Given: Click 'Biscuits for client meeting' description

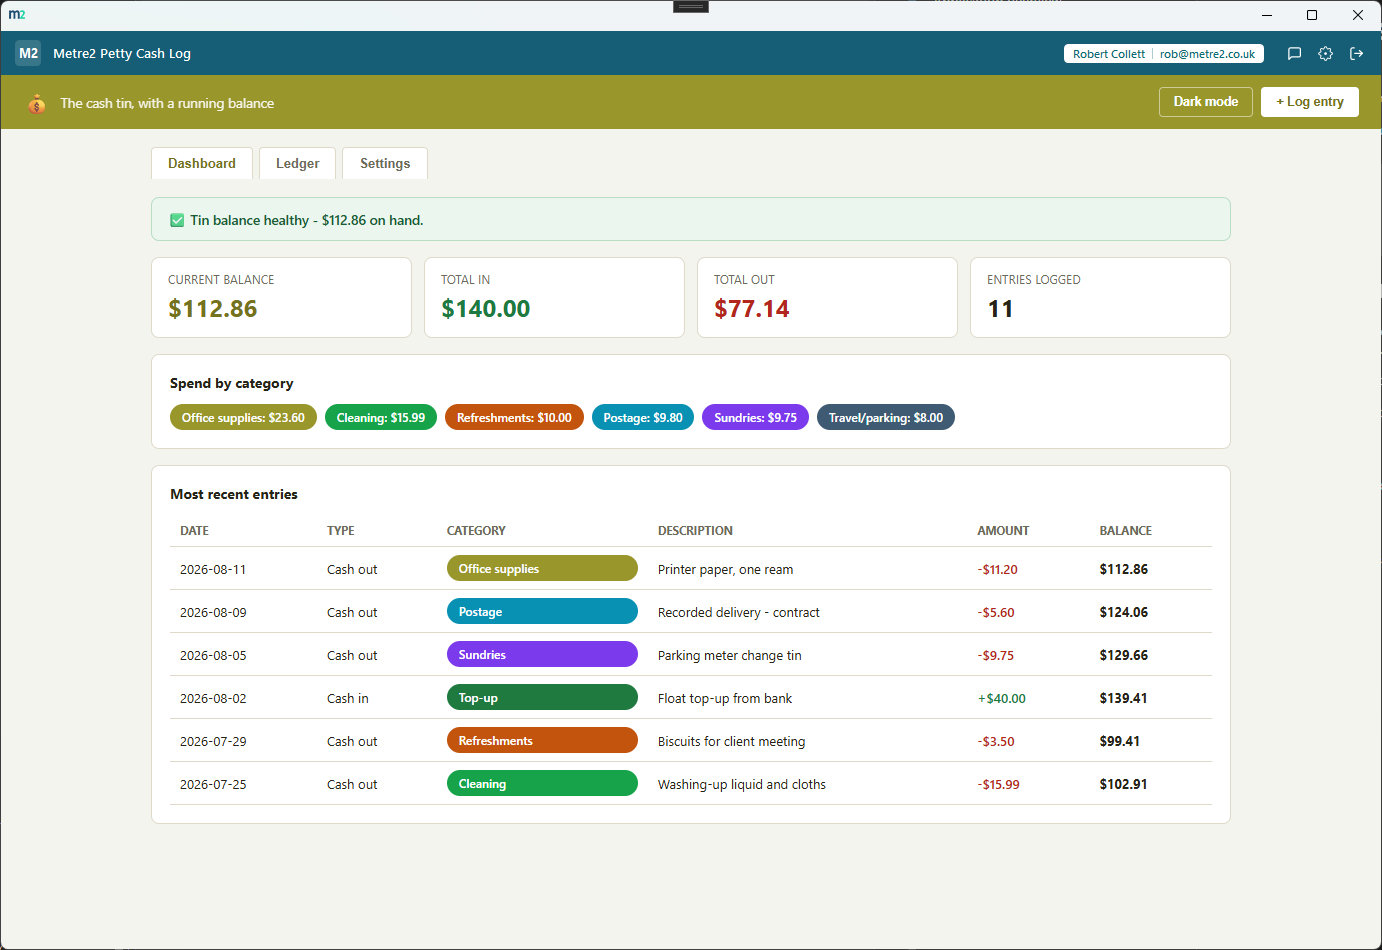Looking at the screenshot, I should 731,741.
